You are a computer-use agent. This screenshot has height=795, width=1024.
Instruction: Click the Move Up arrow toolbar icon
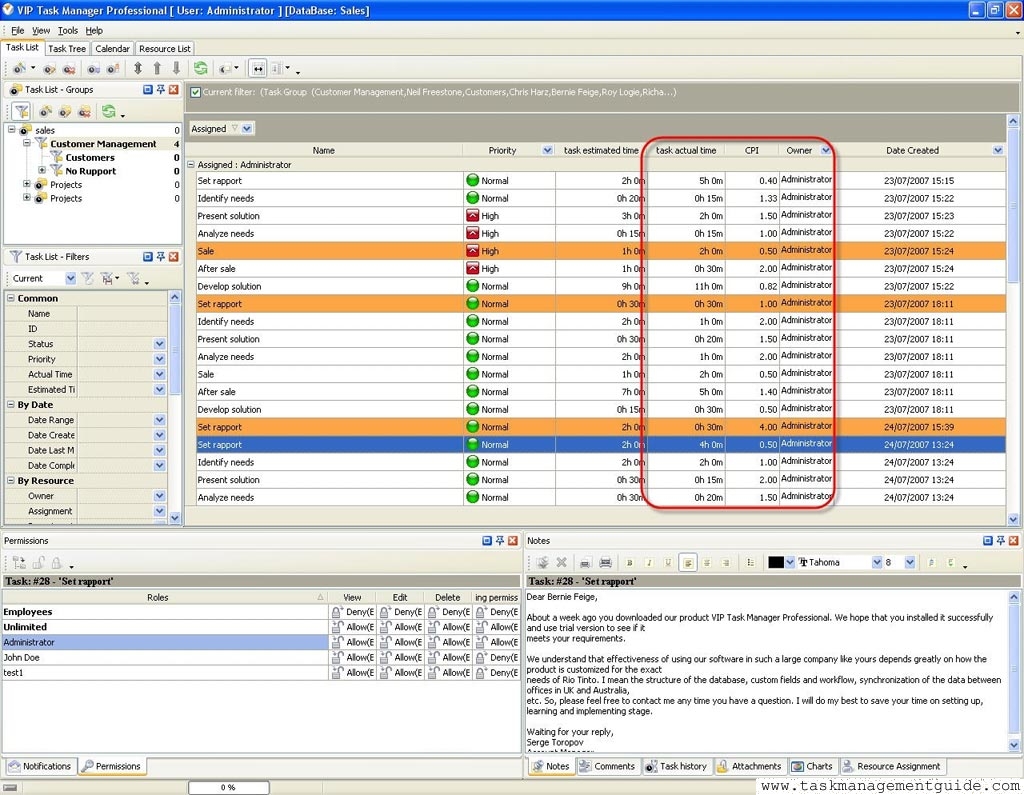click(157, 68)
